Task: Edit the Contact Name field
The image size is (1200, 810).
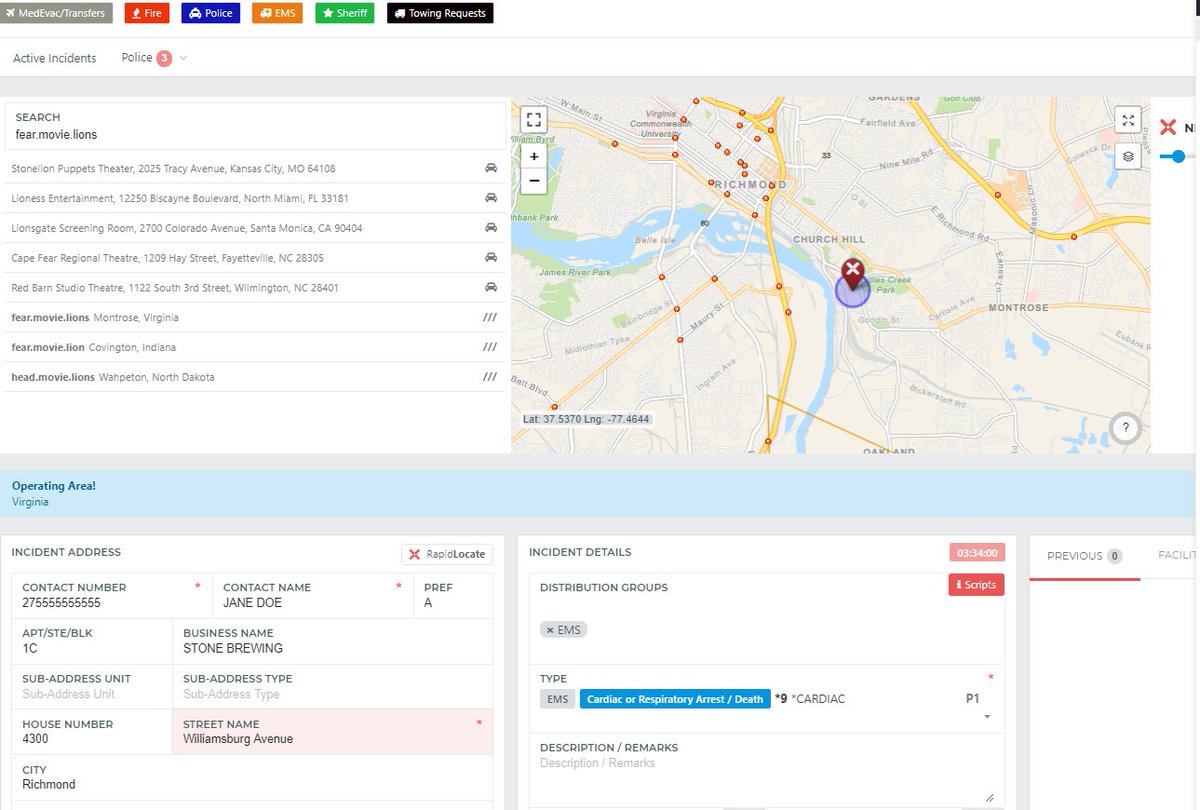Action: (313, 595)
